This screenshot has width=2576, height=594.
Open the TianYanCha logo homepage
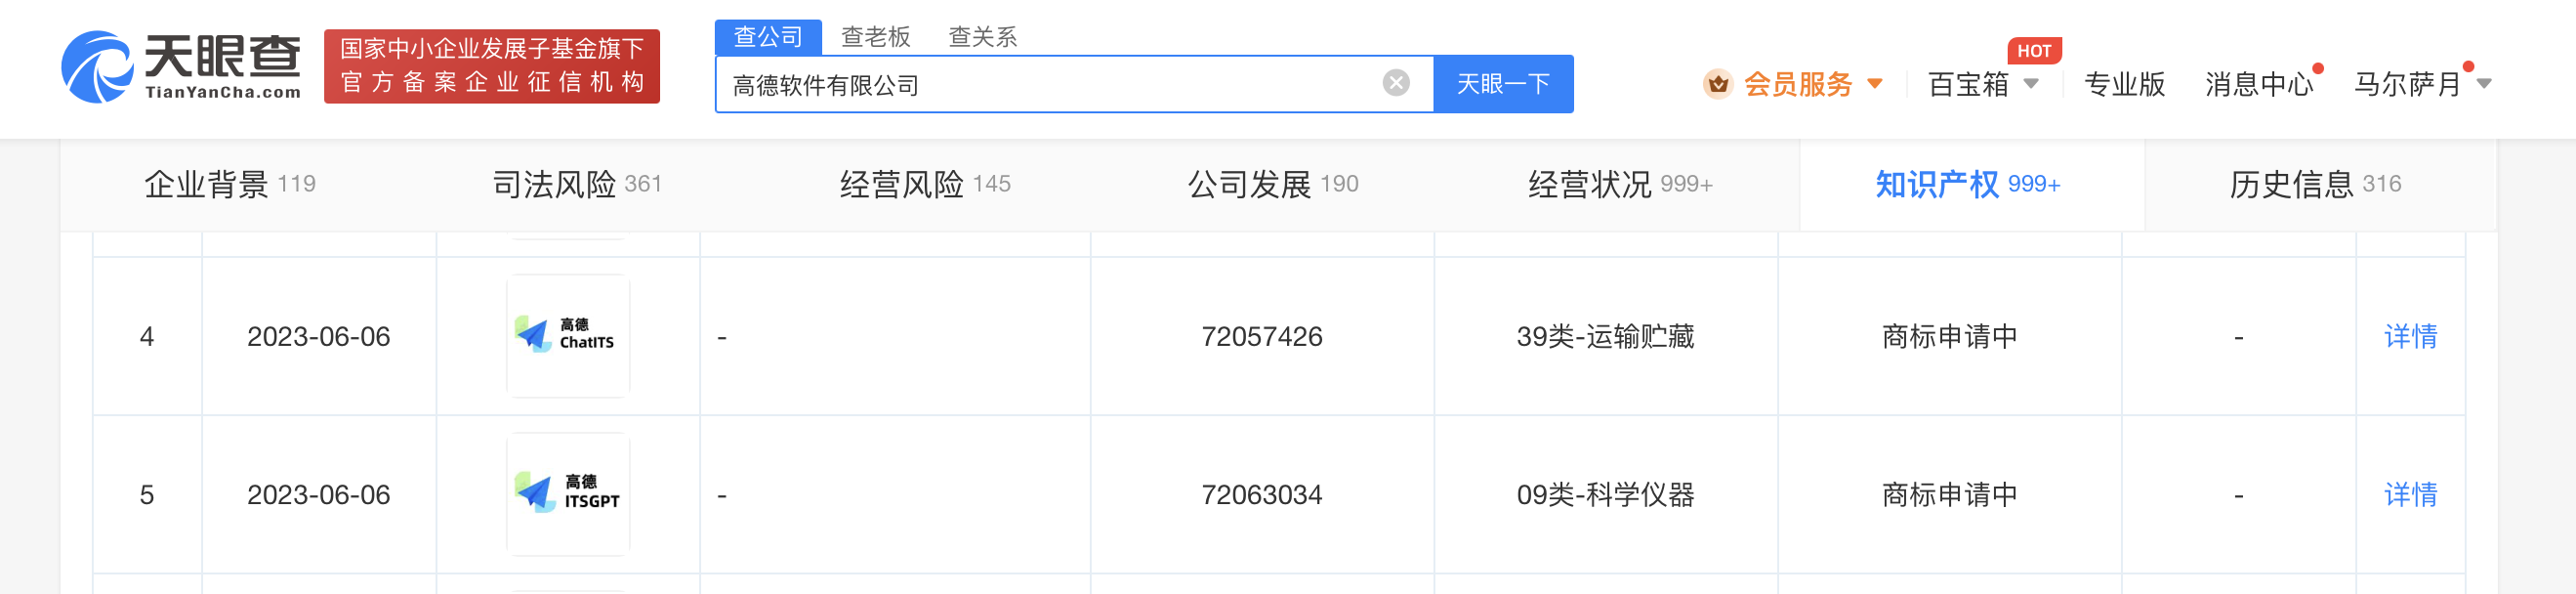pos(181,66)
